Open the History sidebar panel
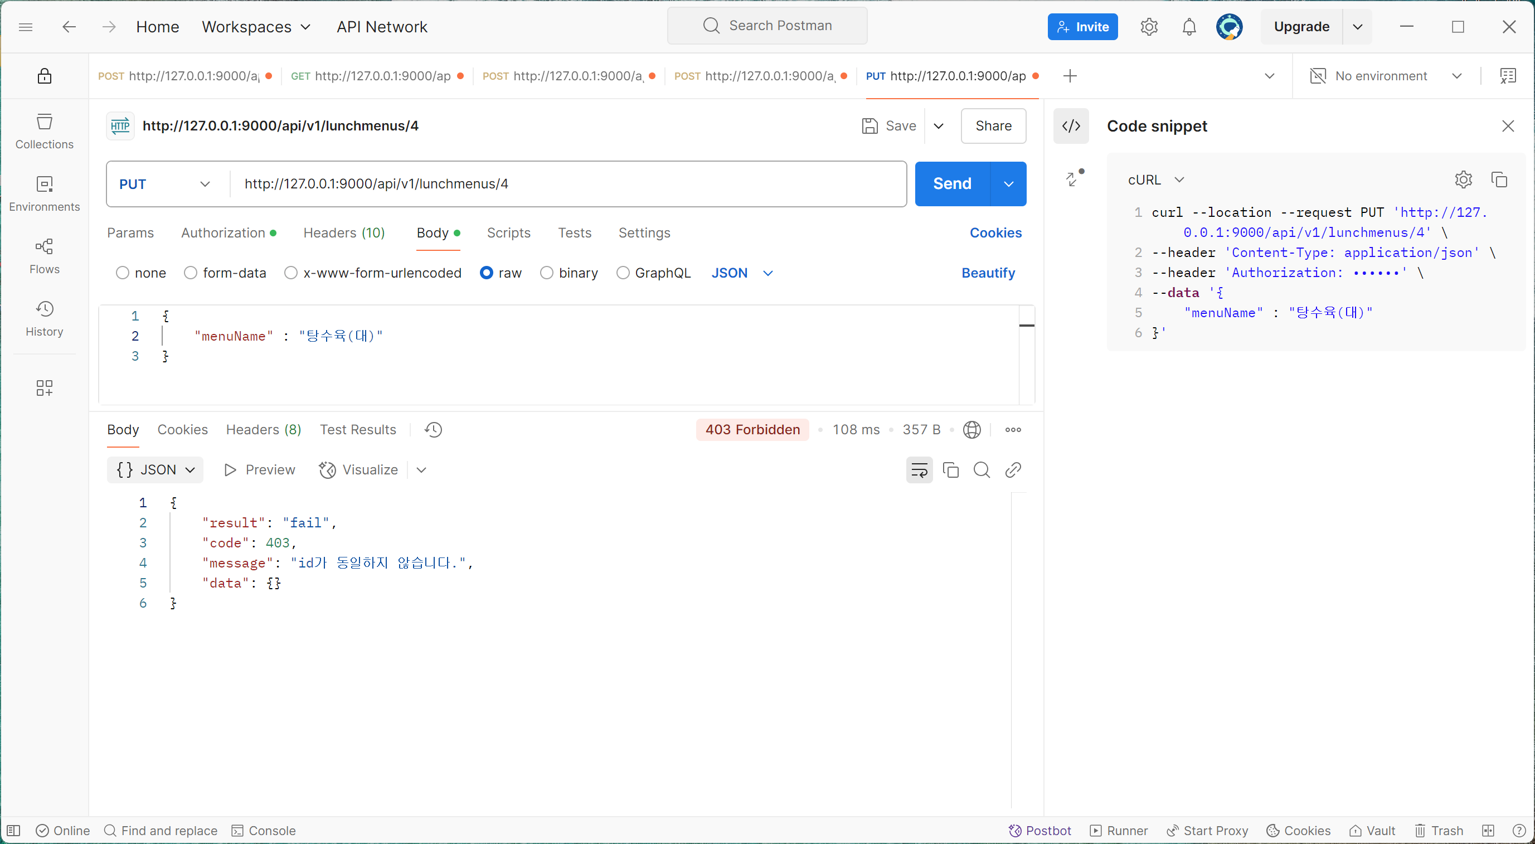This screenshot has width=1535, height=844. tap(44, 319)
